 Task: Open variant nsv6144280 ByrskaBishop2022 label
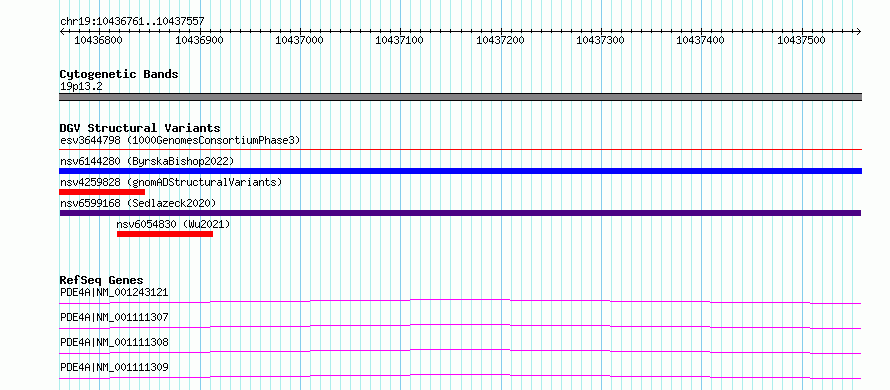[147, 162]
